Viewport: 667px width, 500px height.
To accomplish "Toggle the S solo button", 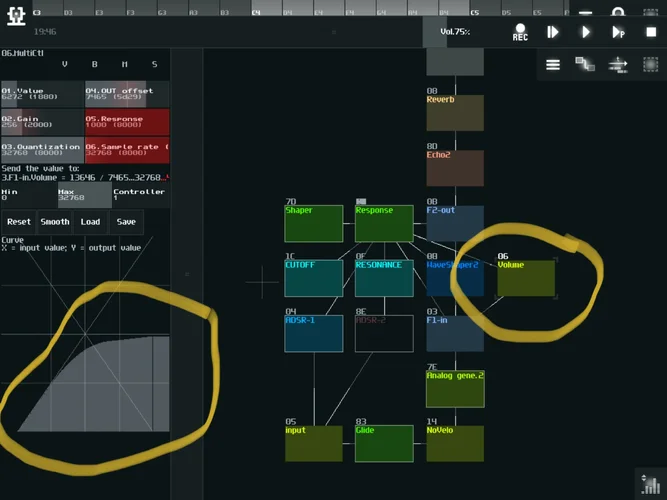I will click(x=154, y=64).
